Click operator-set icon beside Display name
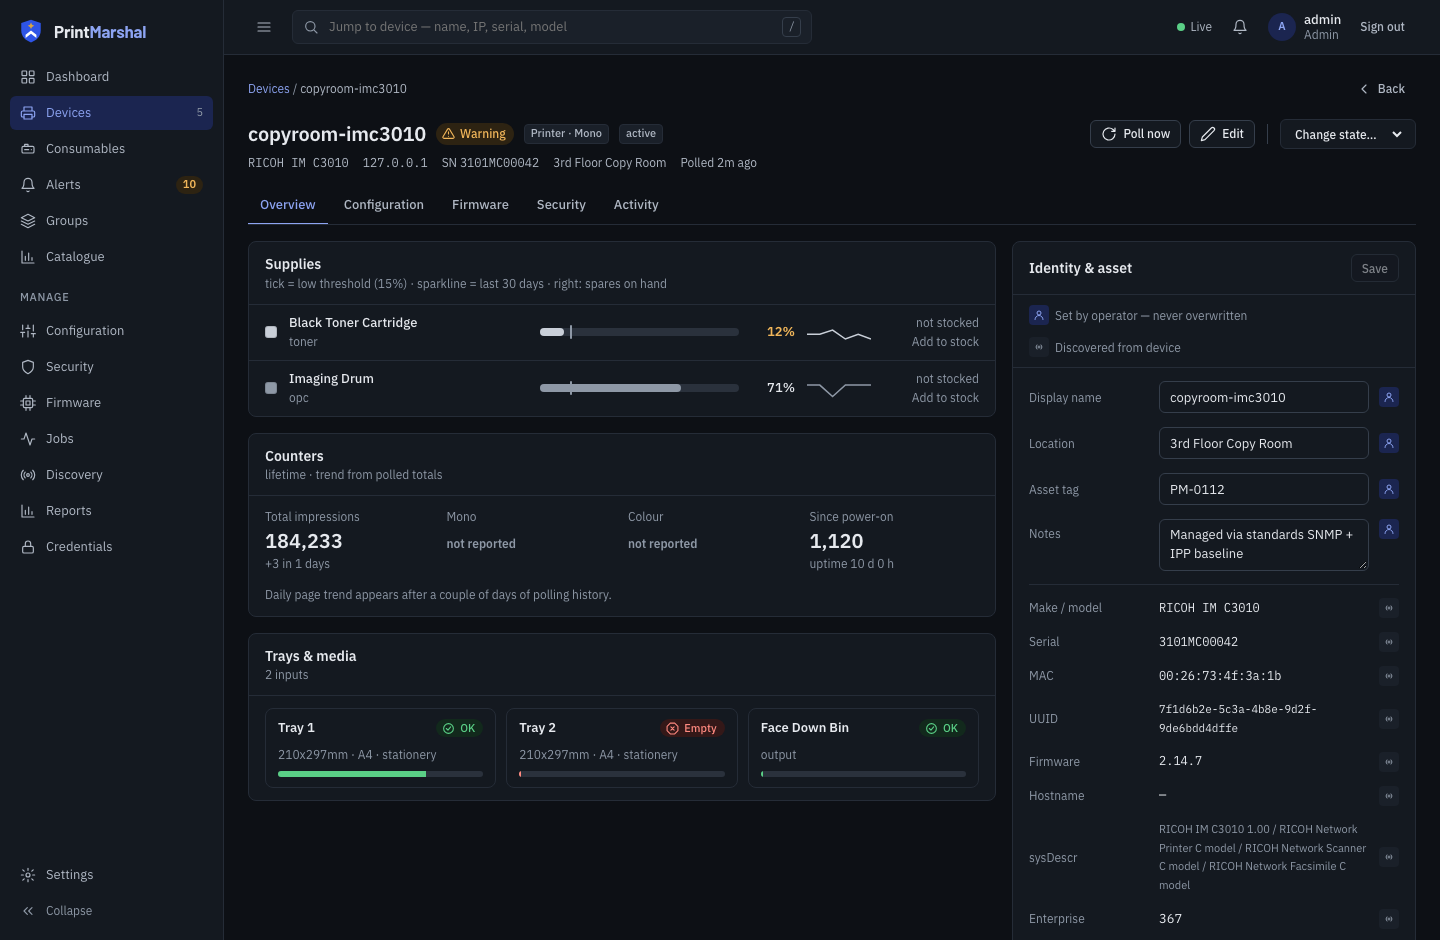 click(1389, 397)
